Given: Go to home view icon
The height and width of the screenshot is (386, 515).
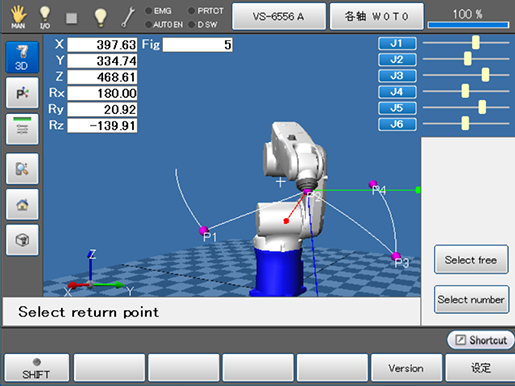Looking at the screenshot, I should tap(22, 204).
